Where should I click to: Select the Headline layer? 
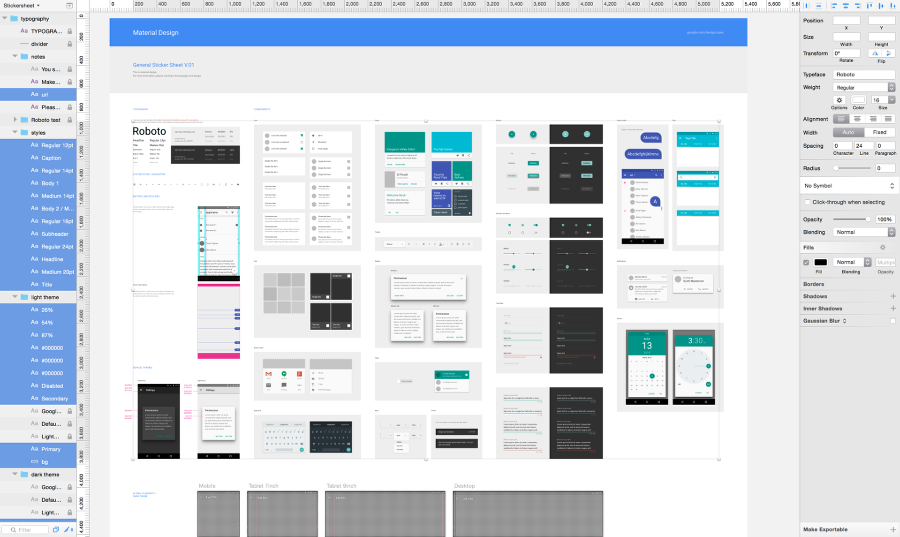[x=38, y=259]
